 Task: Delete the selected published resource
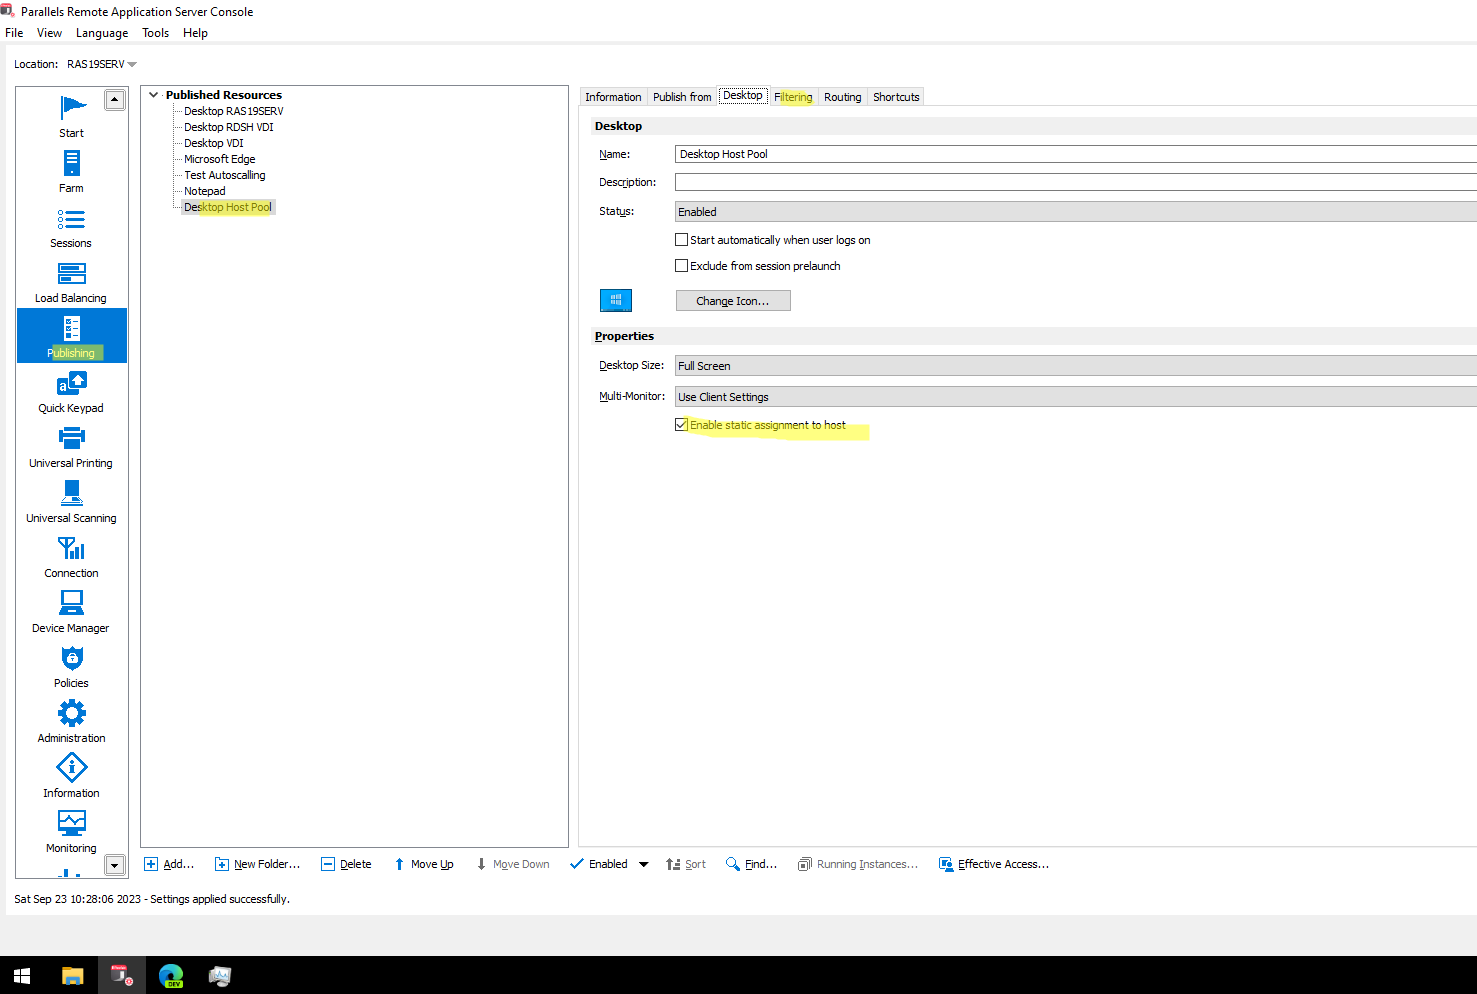(346, 864)
